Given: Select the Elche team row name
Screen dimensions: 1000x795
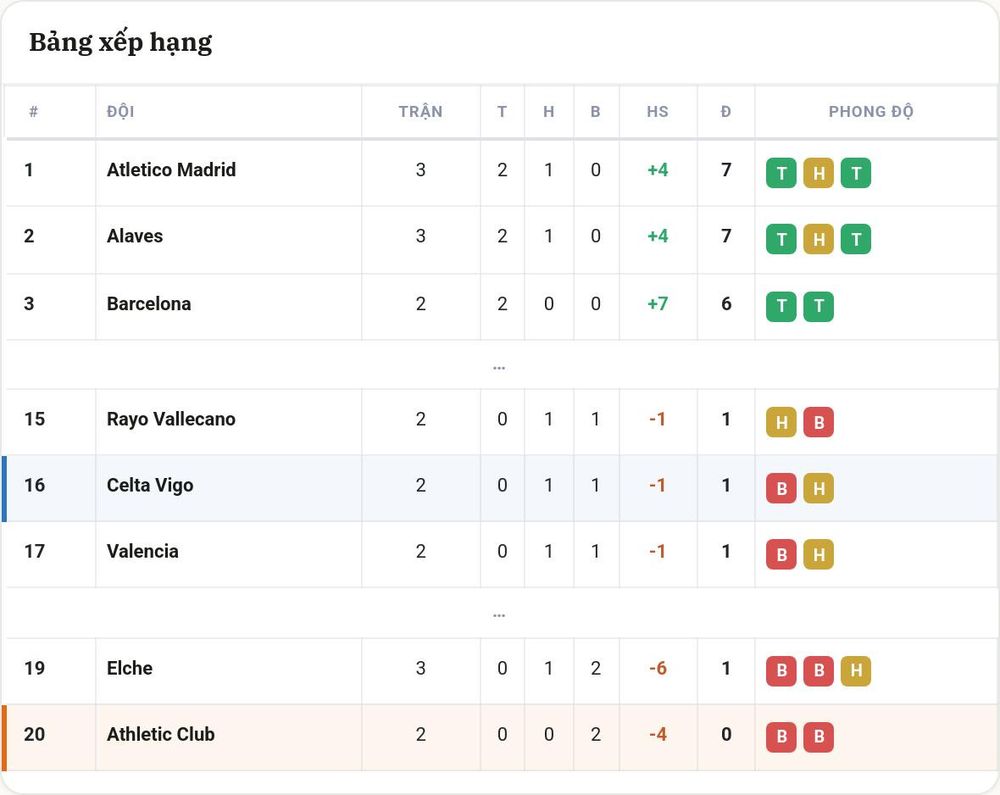Looking at the screenshot, I should pyautogui.click(x=129, y=668).
